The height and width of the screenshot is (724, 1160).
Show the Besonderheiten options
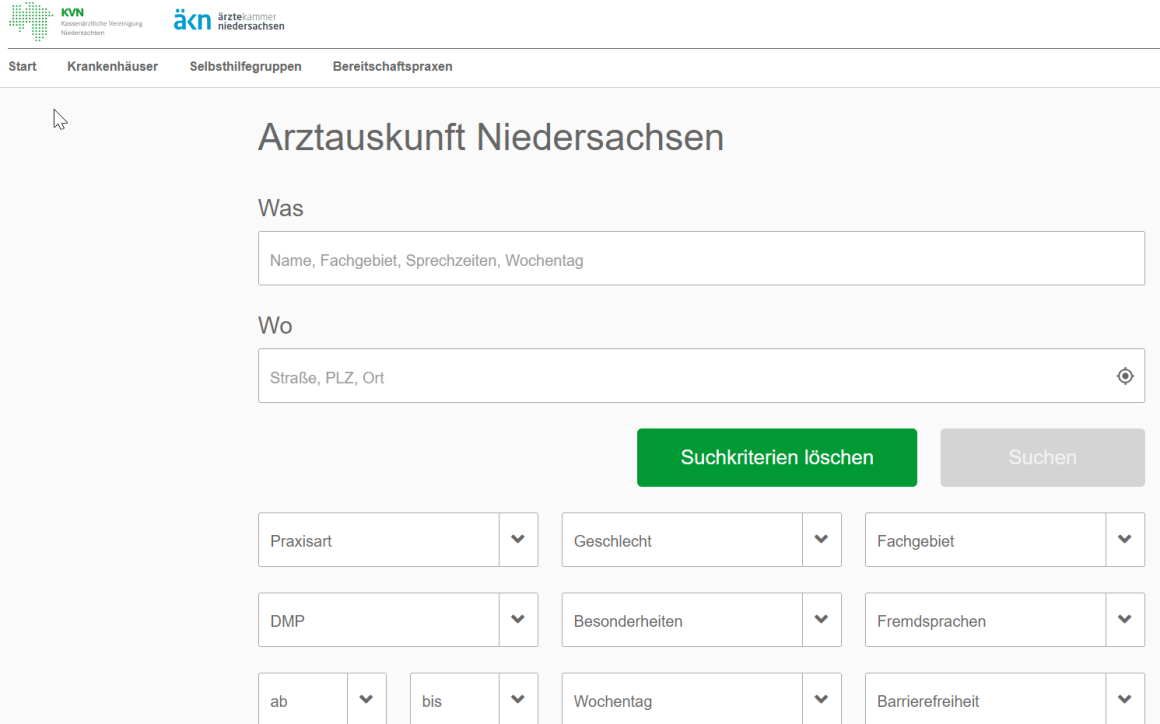[701, 620]
